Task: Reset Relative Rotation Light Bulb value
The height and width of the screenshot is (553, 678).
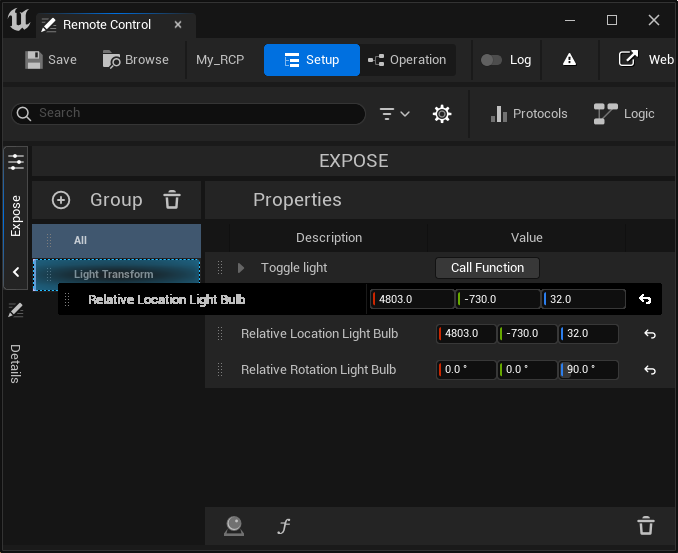Action: (649, 370)
